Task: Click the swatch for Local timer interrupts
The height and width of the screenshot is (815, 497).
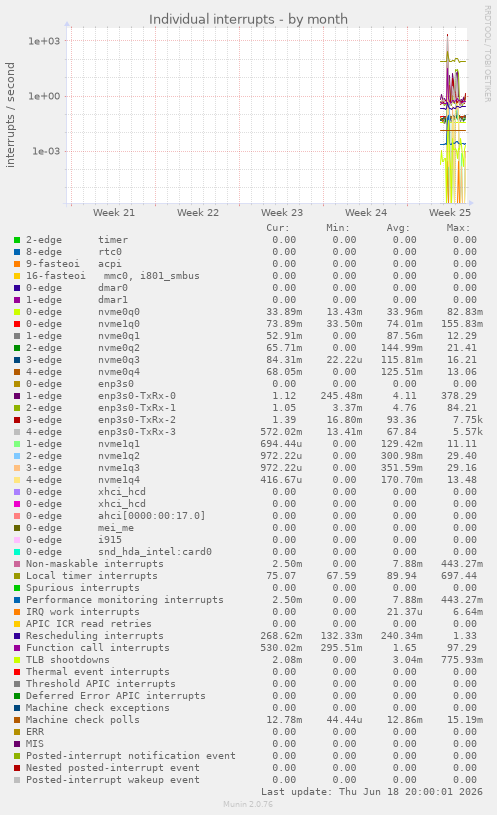Action: click(17, 576)
